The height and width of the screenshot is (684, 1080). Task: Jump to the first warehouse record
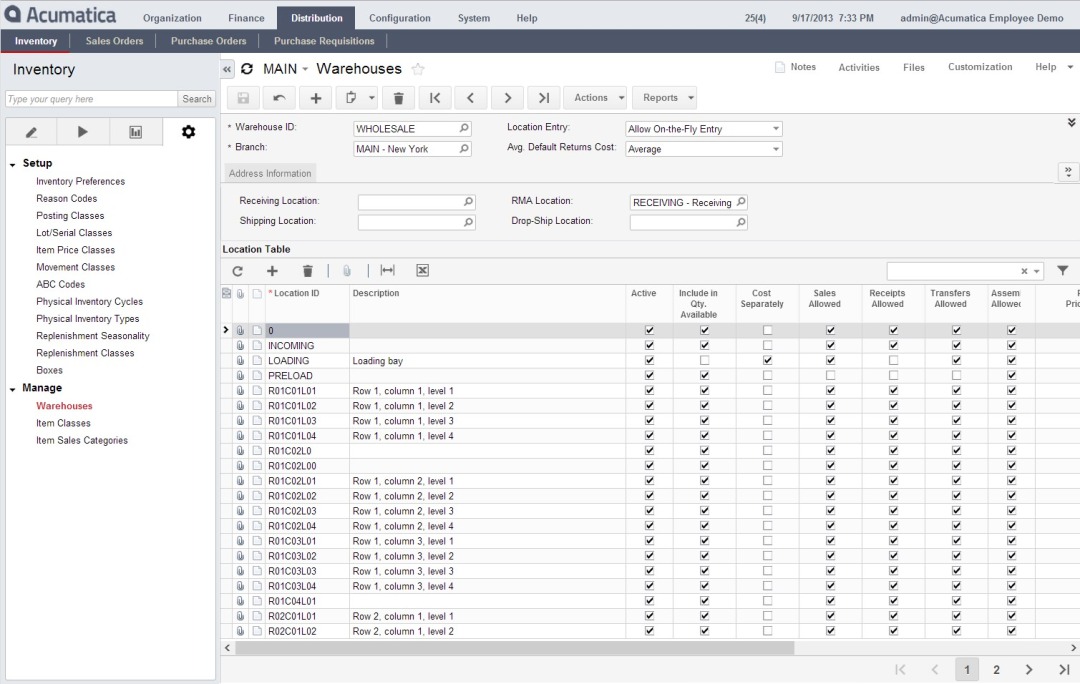pos(435,97)
